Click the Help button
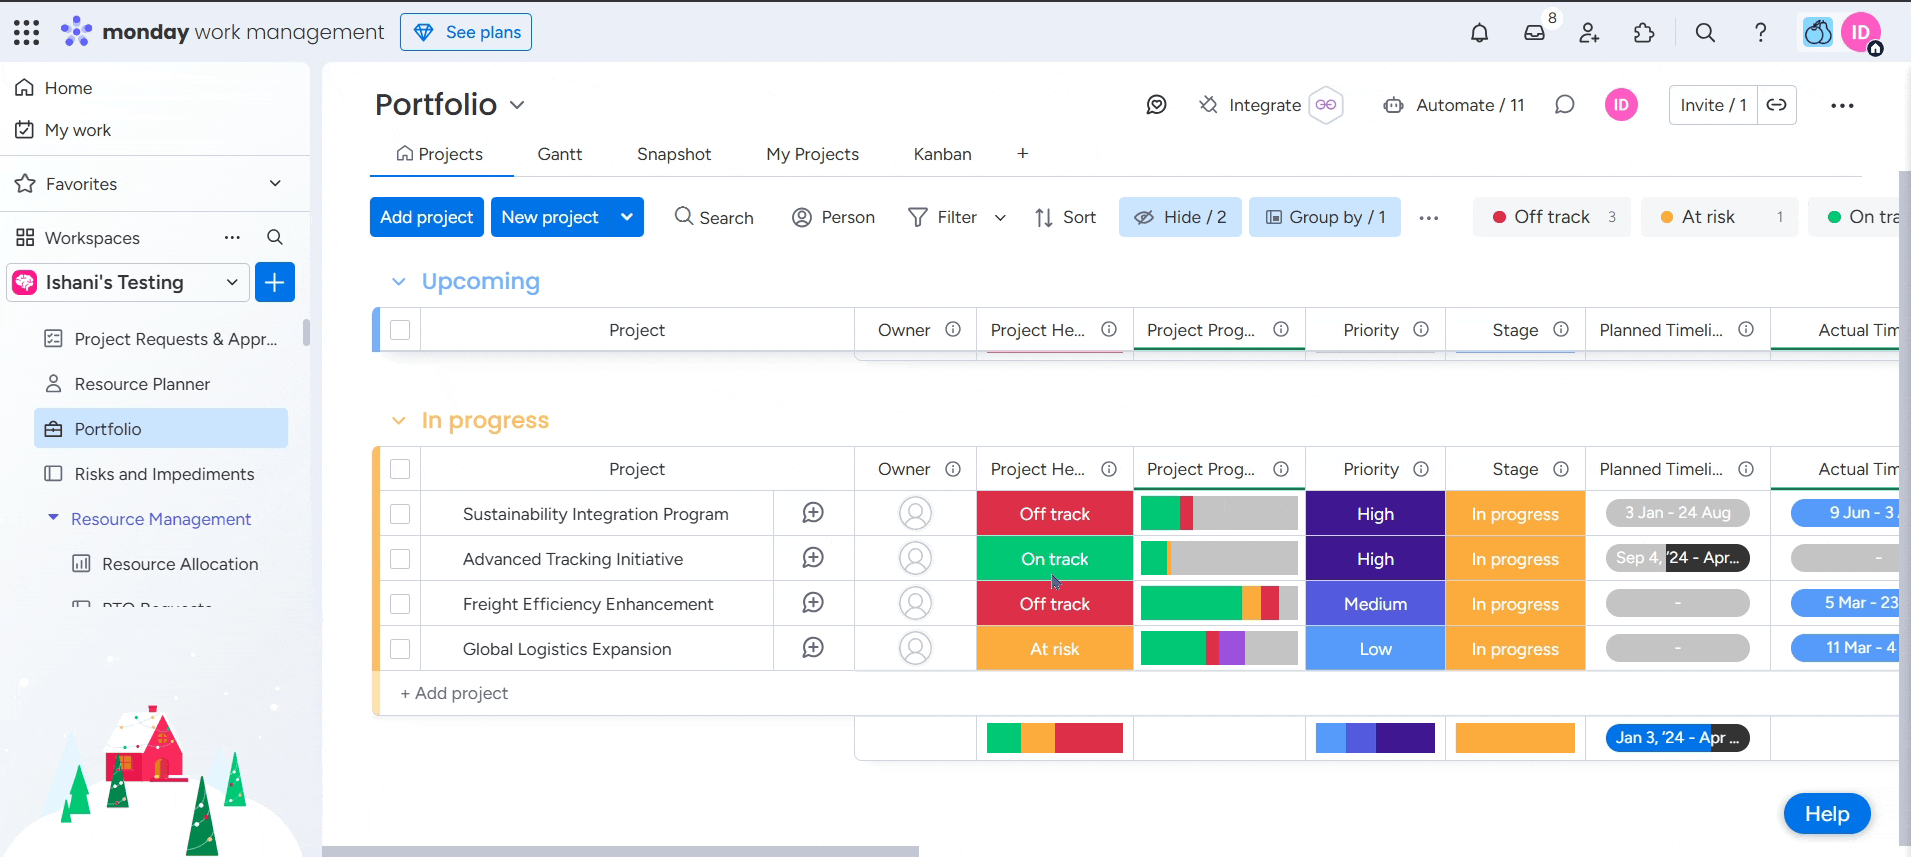This screenshot has height=857, width=1911. point(1827,814)
